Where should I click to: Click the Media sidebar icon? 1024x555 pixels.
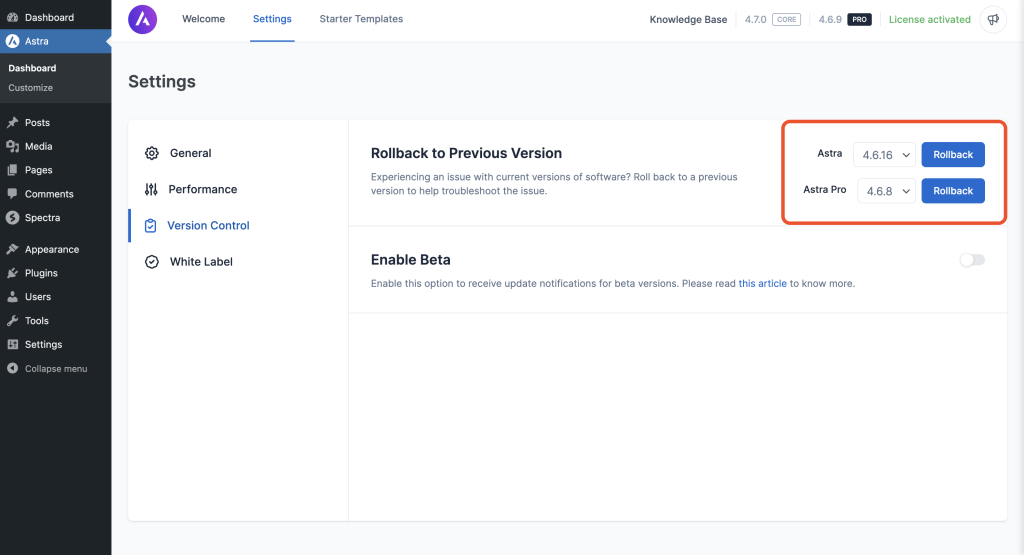tap(12, 146)
